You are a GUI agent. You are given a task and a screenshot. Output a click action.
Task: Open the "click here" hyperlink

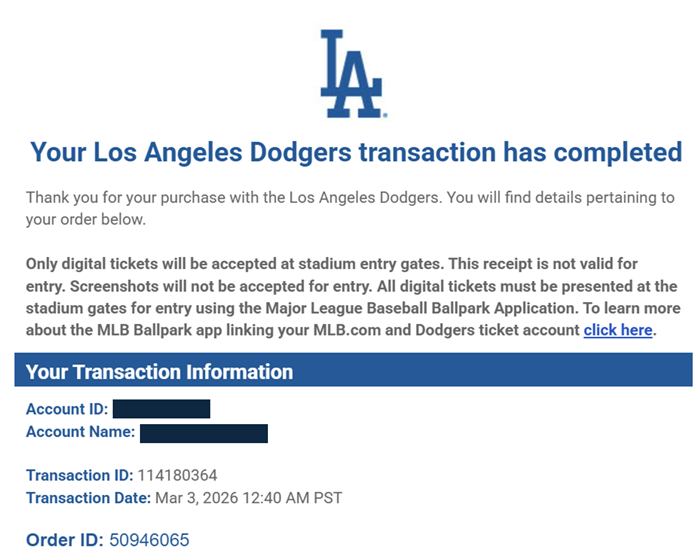(618, 330)
